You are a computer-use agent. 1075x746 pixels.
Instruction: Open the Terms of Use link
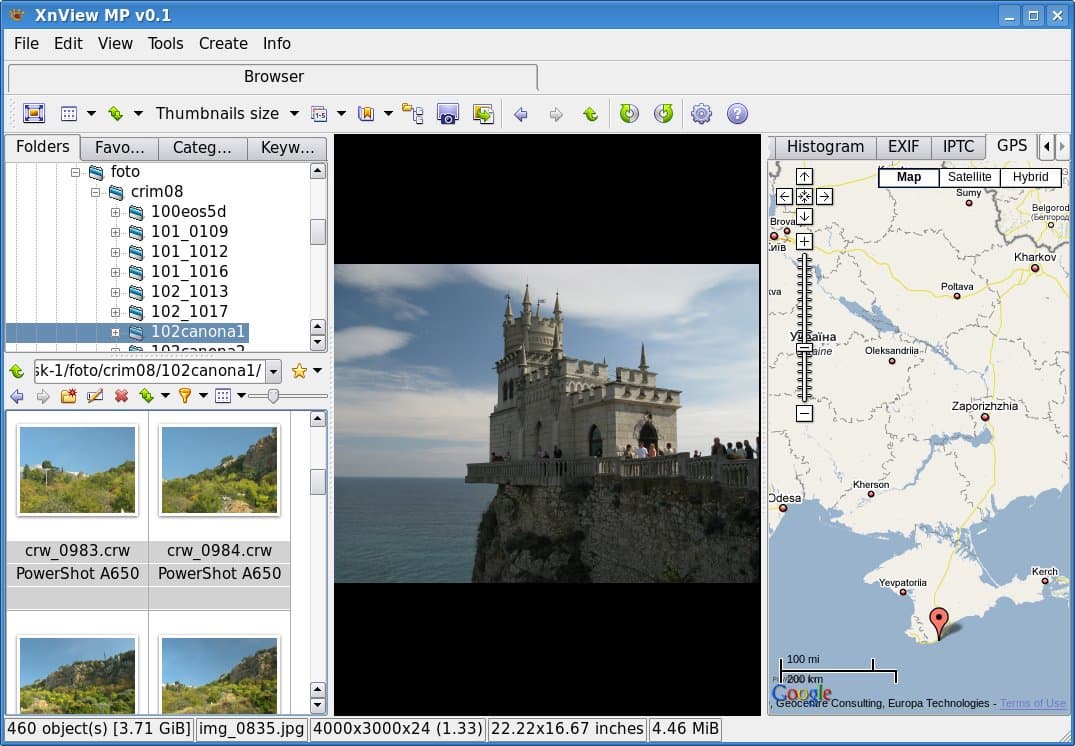1032,703
